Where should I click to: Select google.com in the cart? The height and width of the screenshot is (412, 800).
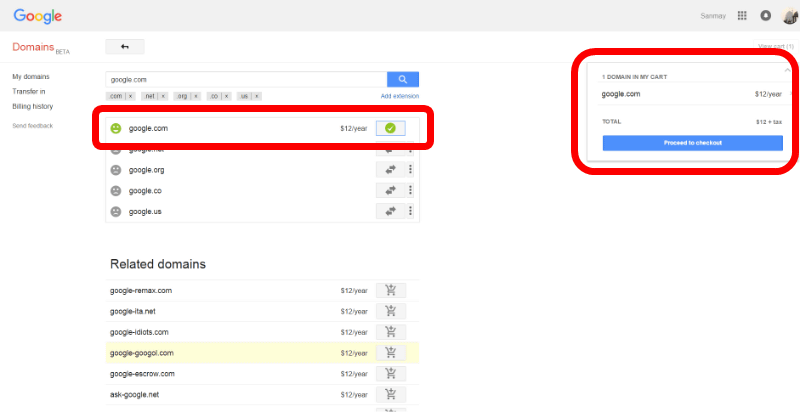point(620,94)
